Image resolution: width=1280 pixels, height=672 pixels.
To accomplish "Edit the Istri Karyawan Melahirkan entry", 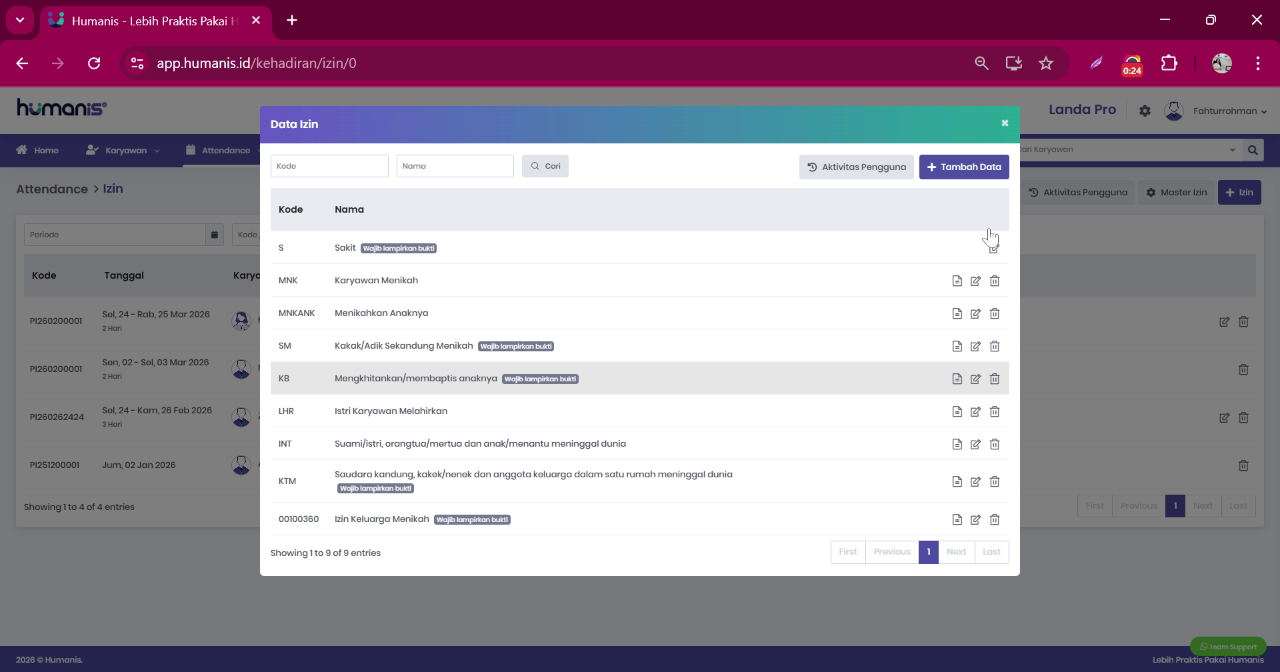I will [x=975, y=411].
